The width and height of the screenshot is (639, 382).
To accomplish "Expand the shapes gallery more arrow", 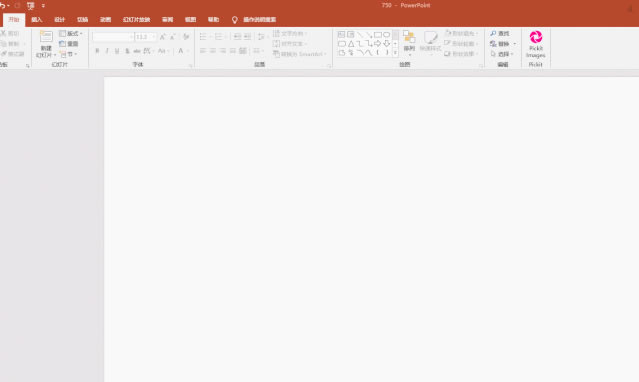I will (395, 53).
